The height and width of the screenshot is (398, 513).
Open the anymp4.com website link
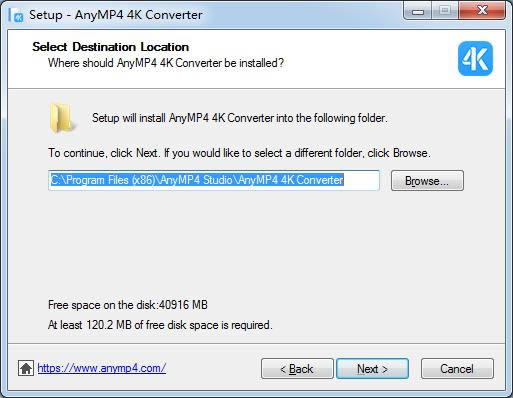click(x=102, y=368)
